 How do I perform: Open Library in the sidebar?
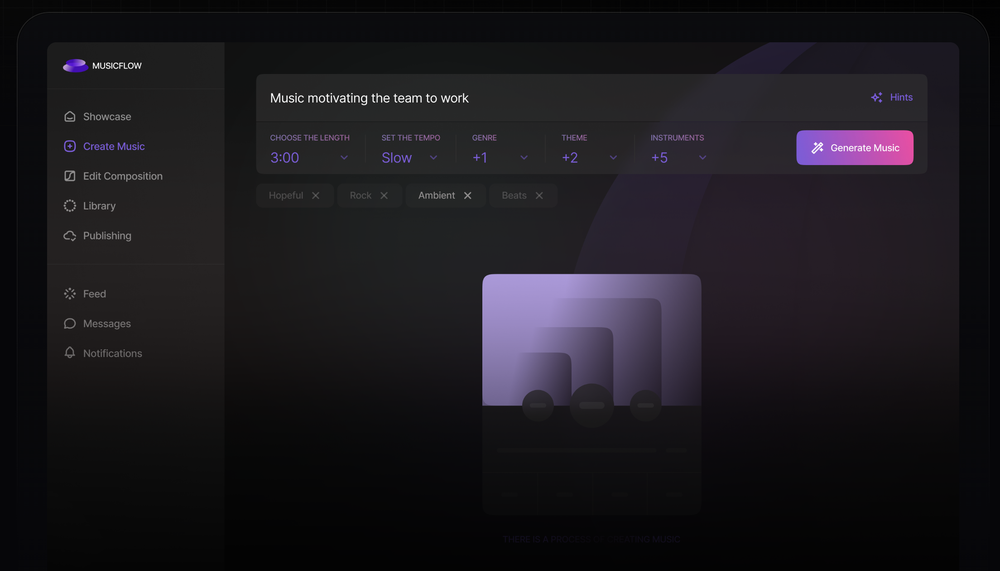[90, 206]
